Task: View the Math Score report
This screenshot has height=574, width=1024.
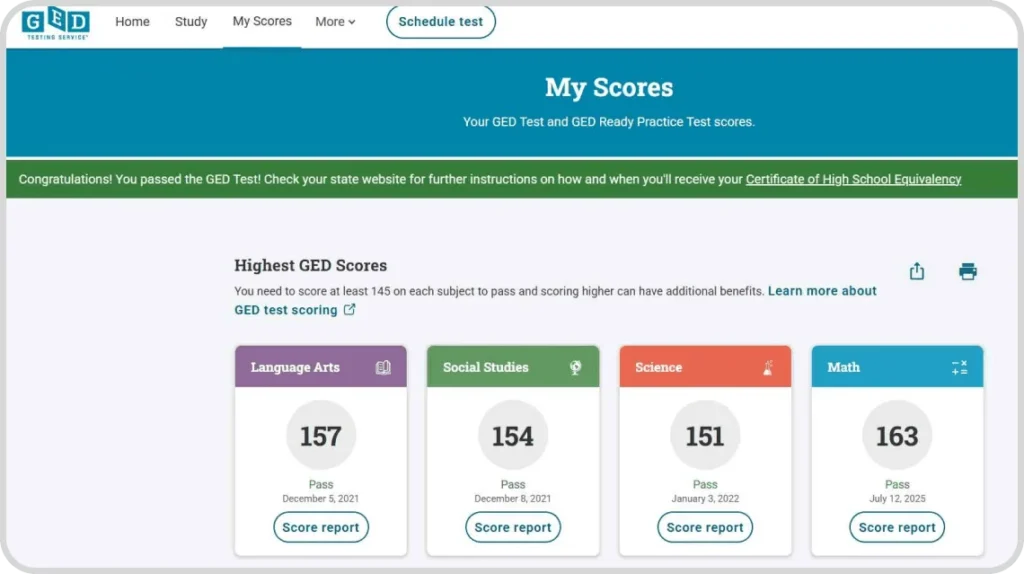Action: tap(897, 527)
